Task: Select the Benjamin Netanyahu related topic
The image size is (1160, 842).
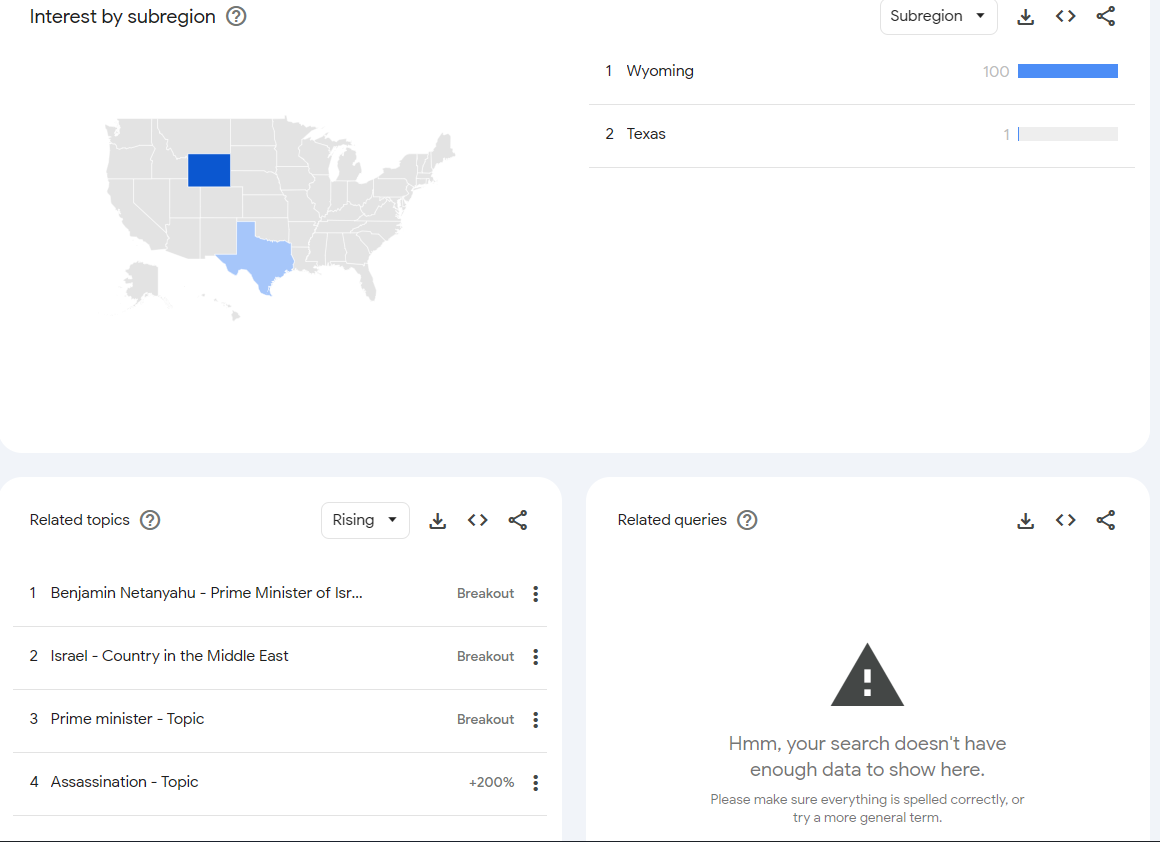Action: (x=206, y=593)
